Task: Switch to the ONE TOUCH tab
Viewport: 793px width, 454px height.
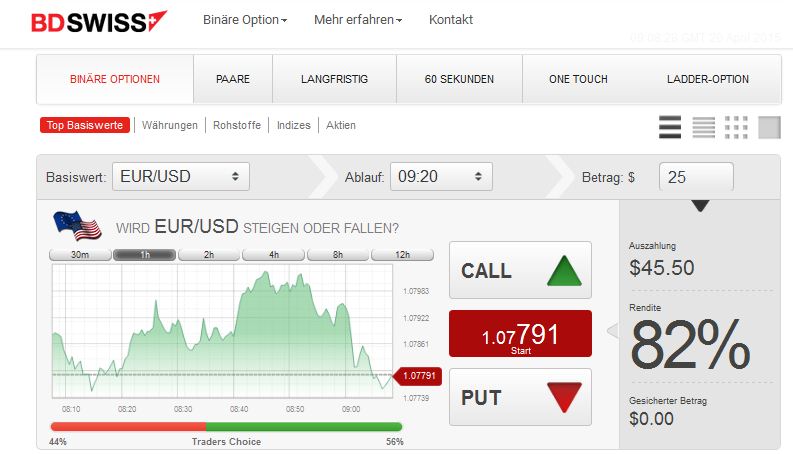Action: point(578,79)
